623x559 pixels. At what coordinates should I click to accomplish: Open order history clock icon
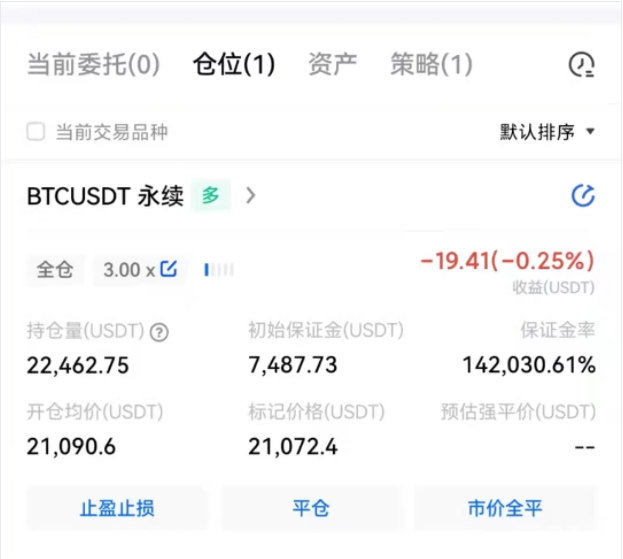[x=581, y=66]
